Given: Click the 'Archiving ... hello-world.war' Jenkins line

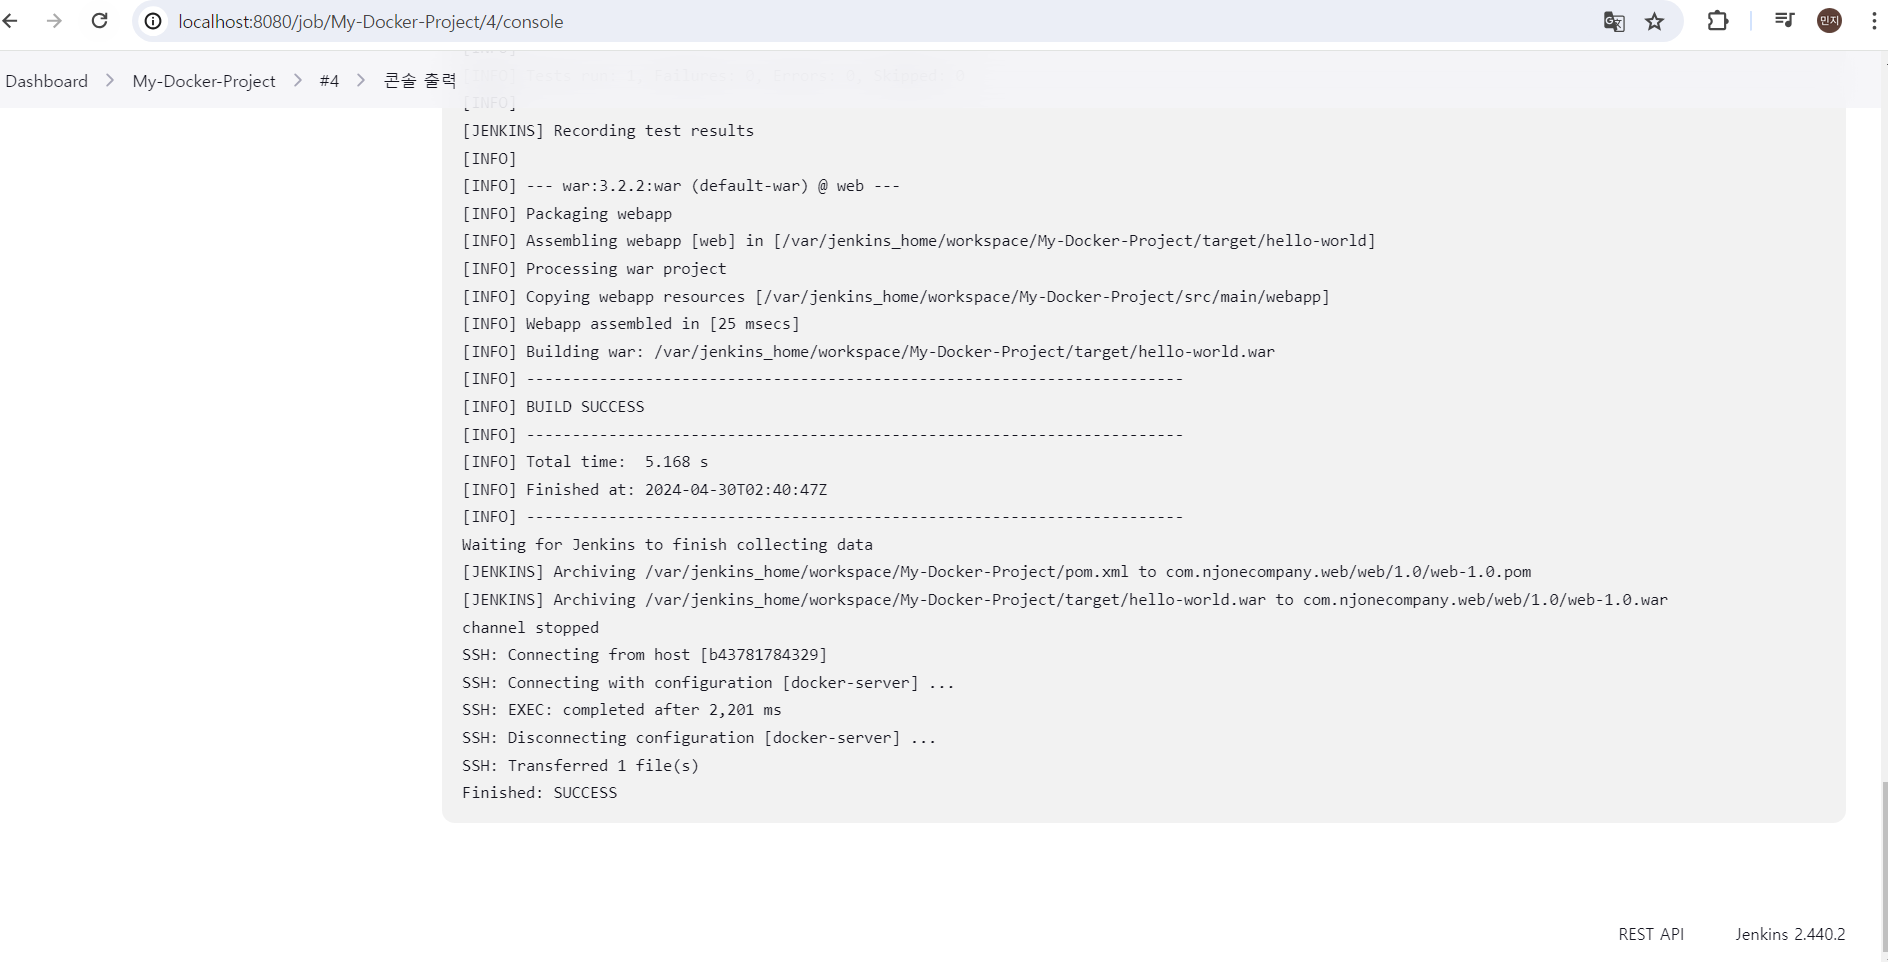Looking at the screenshot, I should tap(1065, 600).
